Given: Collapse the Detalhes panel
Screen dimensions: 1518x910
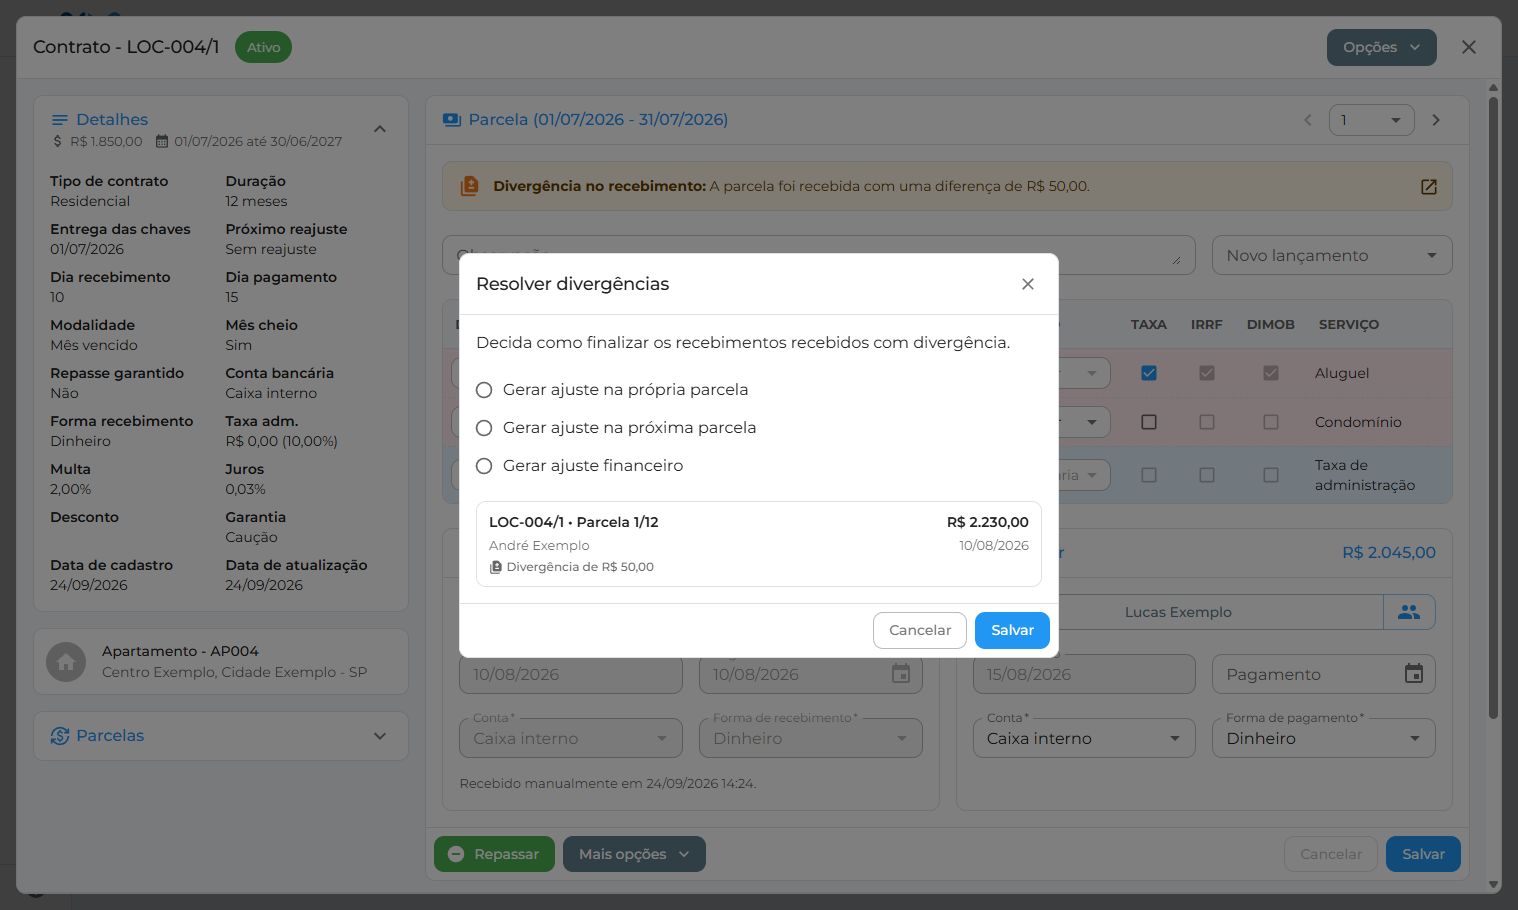Looking at the screenshot, I should click(380, 129).
